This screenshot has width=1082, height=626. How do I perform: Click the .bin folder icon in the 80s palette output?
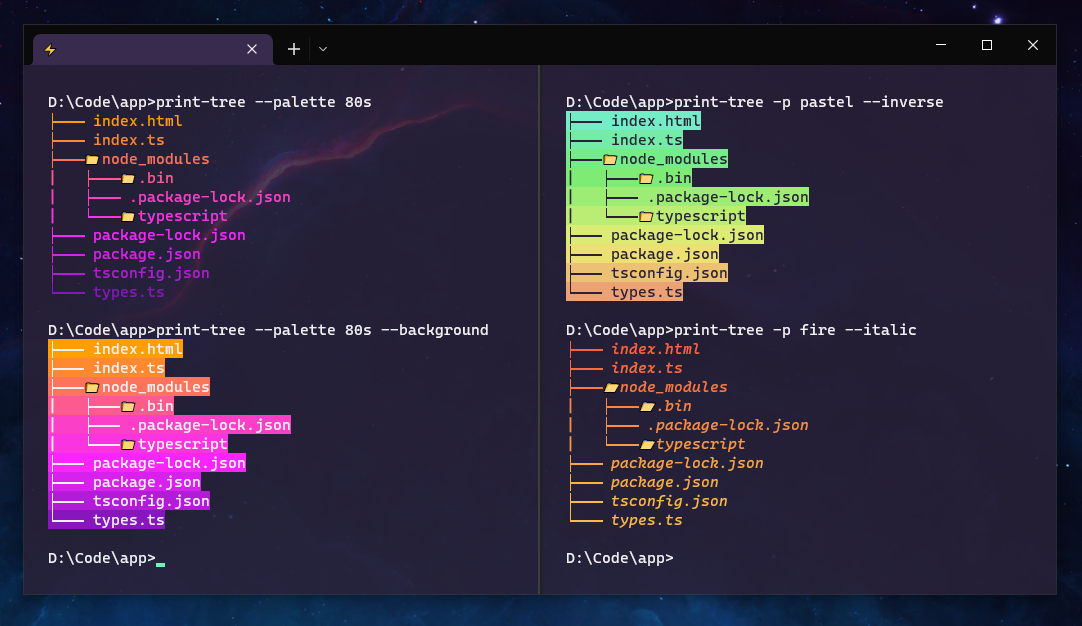pyautogui.click(x=129, y=178)
